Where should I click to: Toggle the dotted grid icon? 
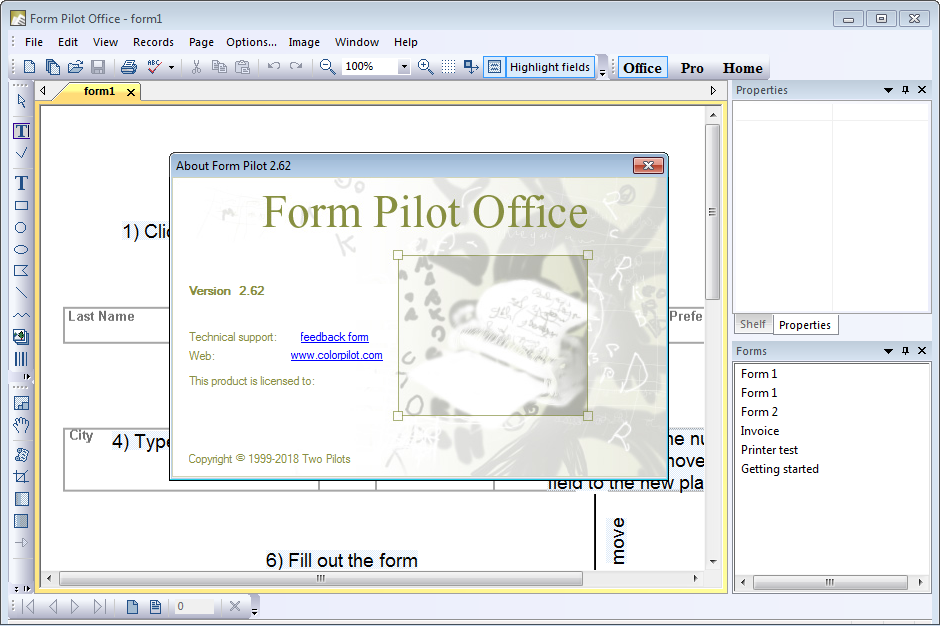[448, 67]
